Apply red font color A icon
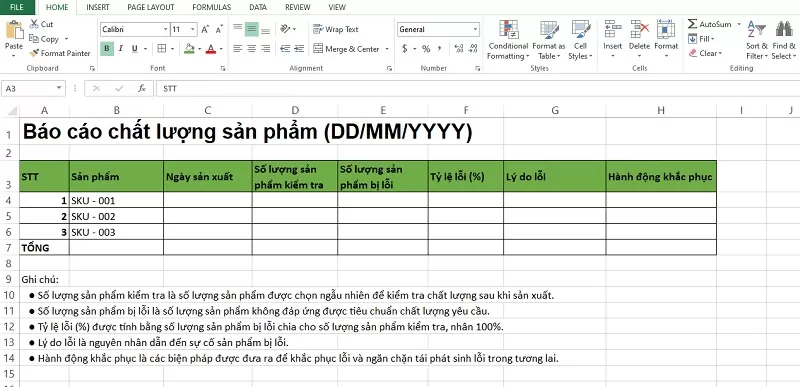 pos(211,49)
